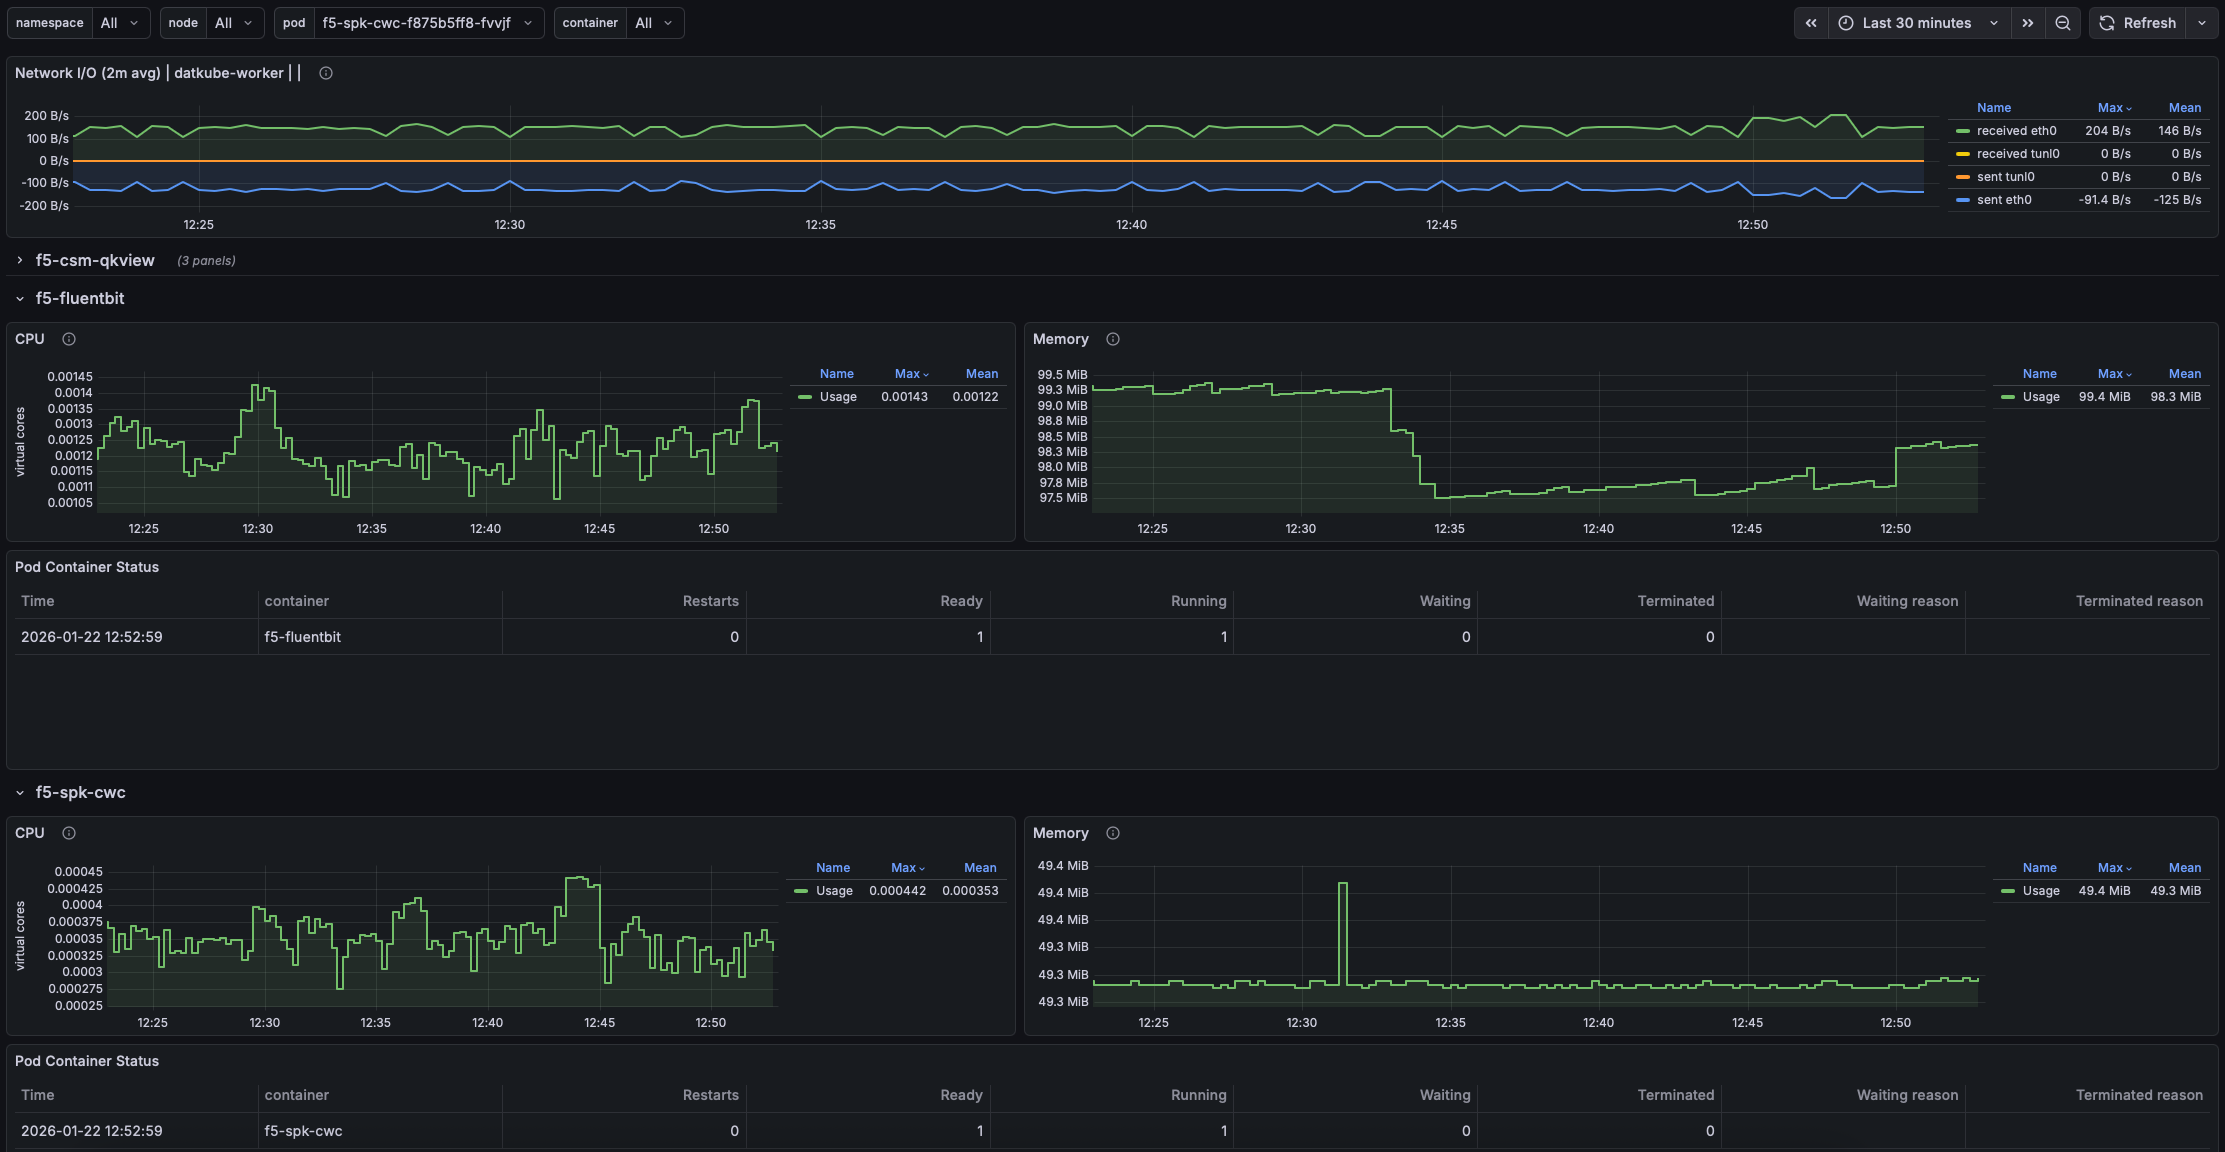2225x1152 pixels.
Task: Open the namespace variable dropdown
Action: click(x=121, y=23)
